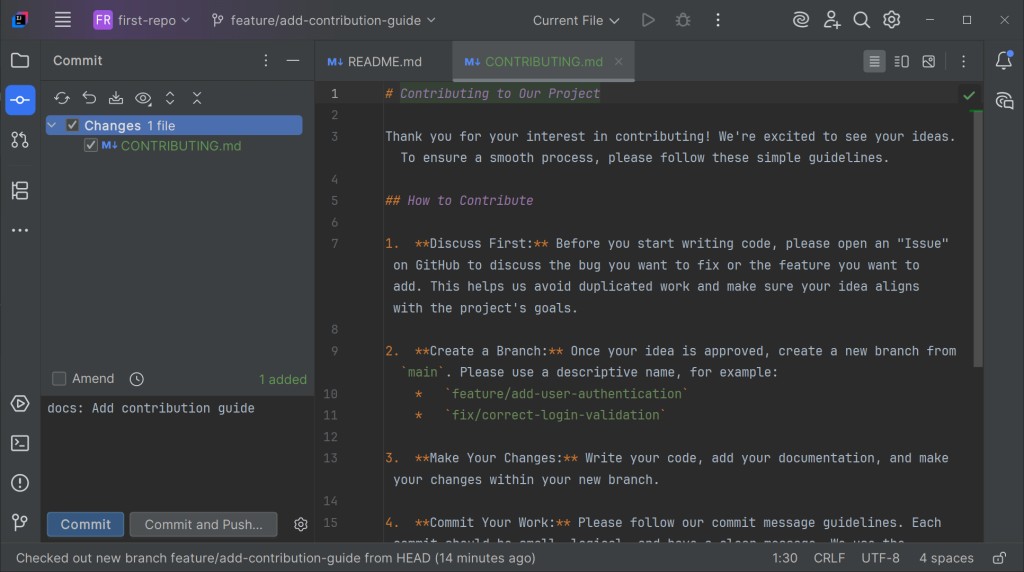This screenshot has width=1024, height=572.
Task: Hide the Commit panel
Action: (293, 61)
